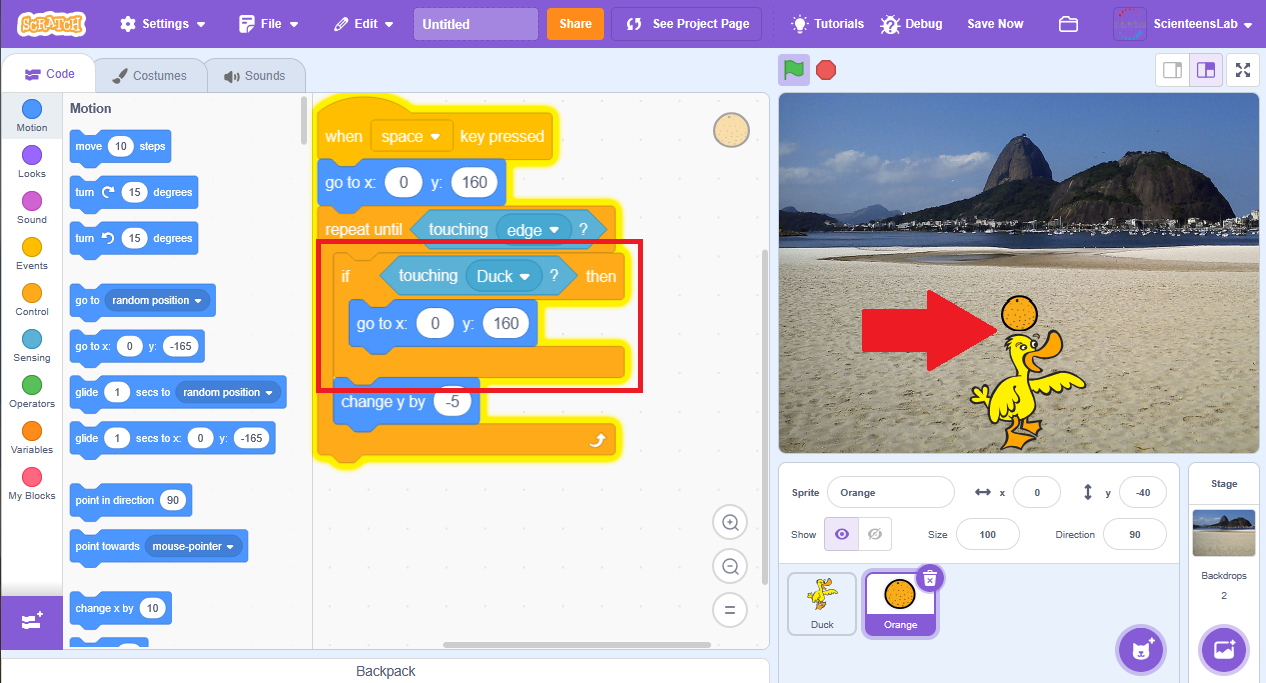The height and width of the screenshot is (683, 1266).
Task: Delete the Orange sprite with trash icon
Action: coord(929,578)
